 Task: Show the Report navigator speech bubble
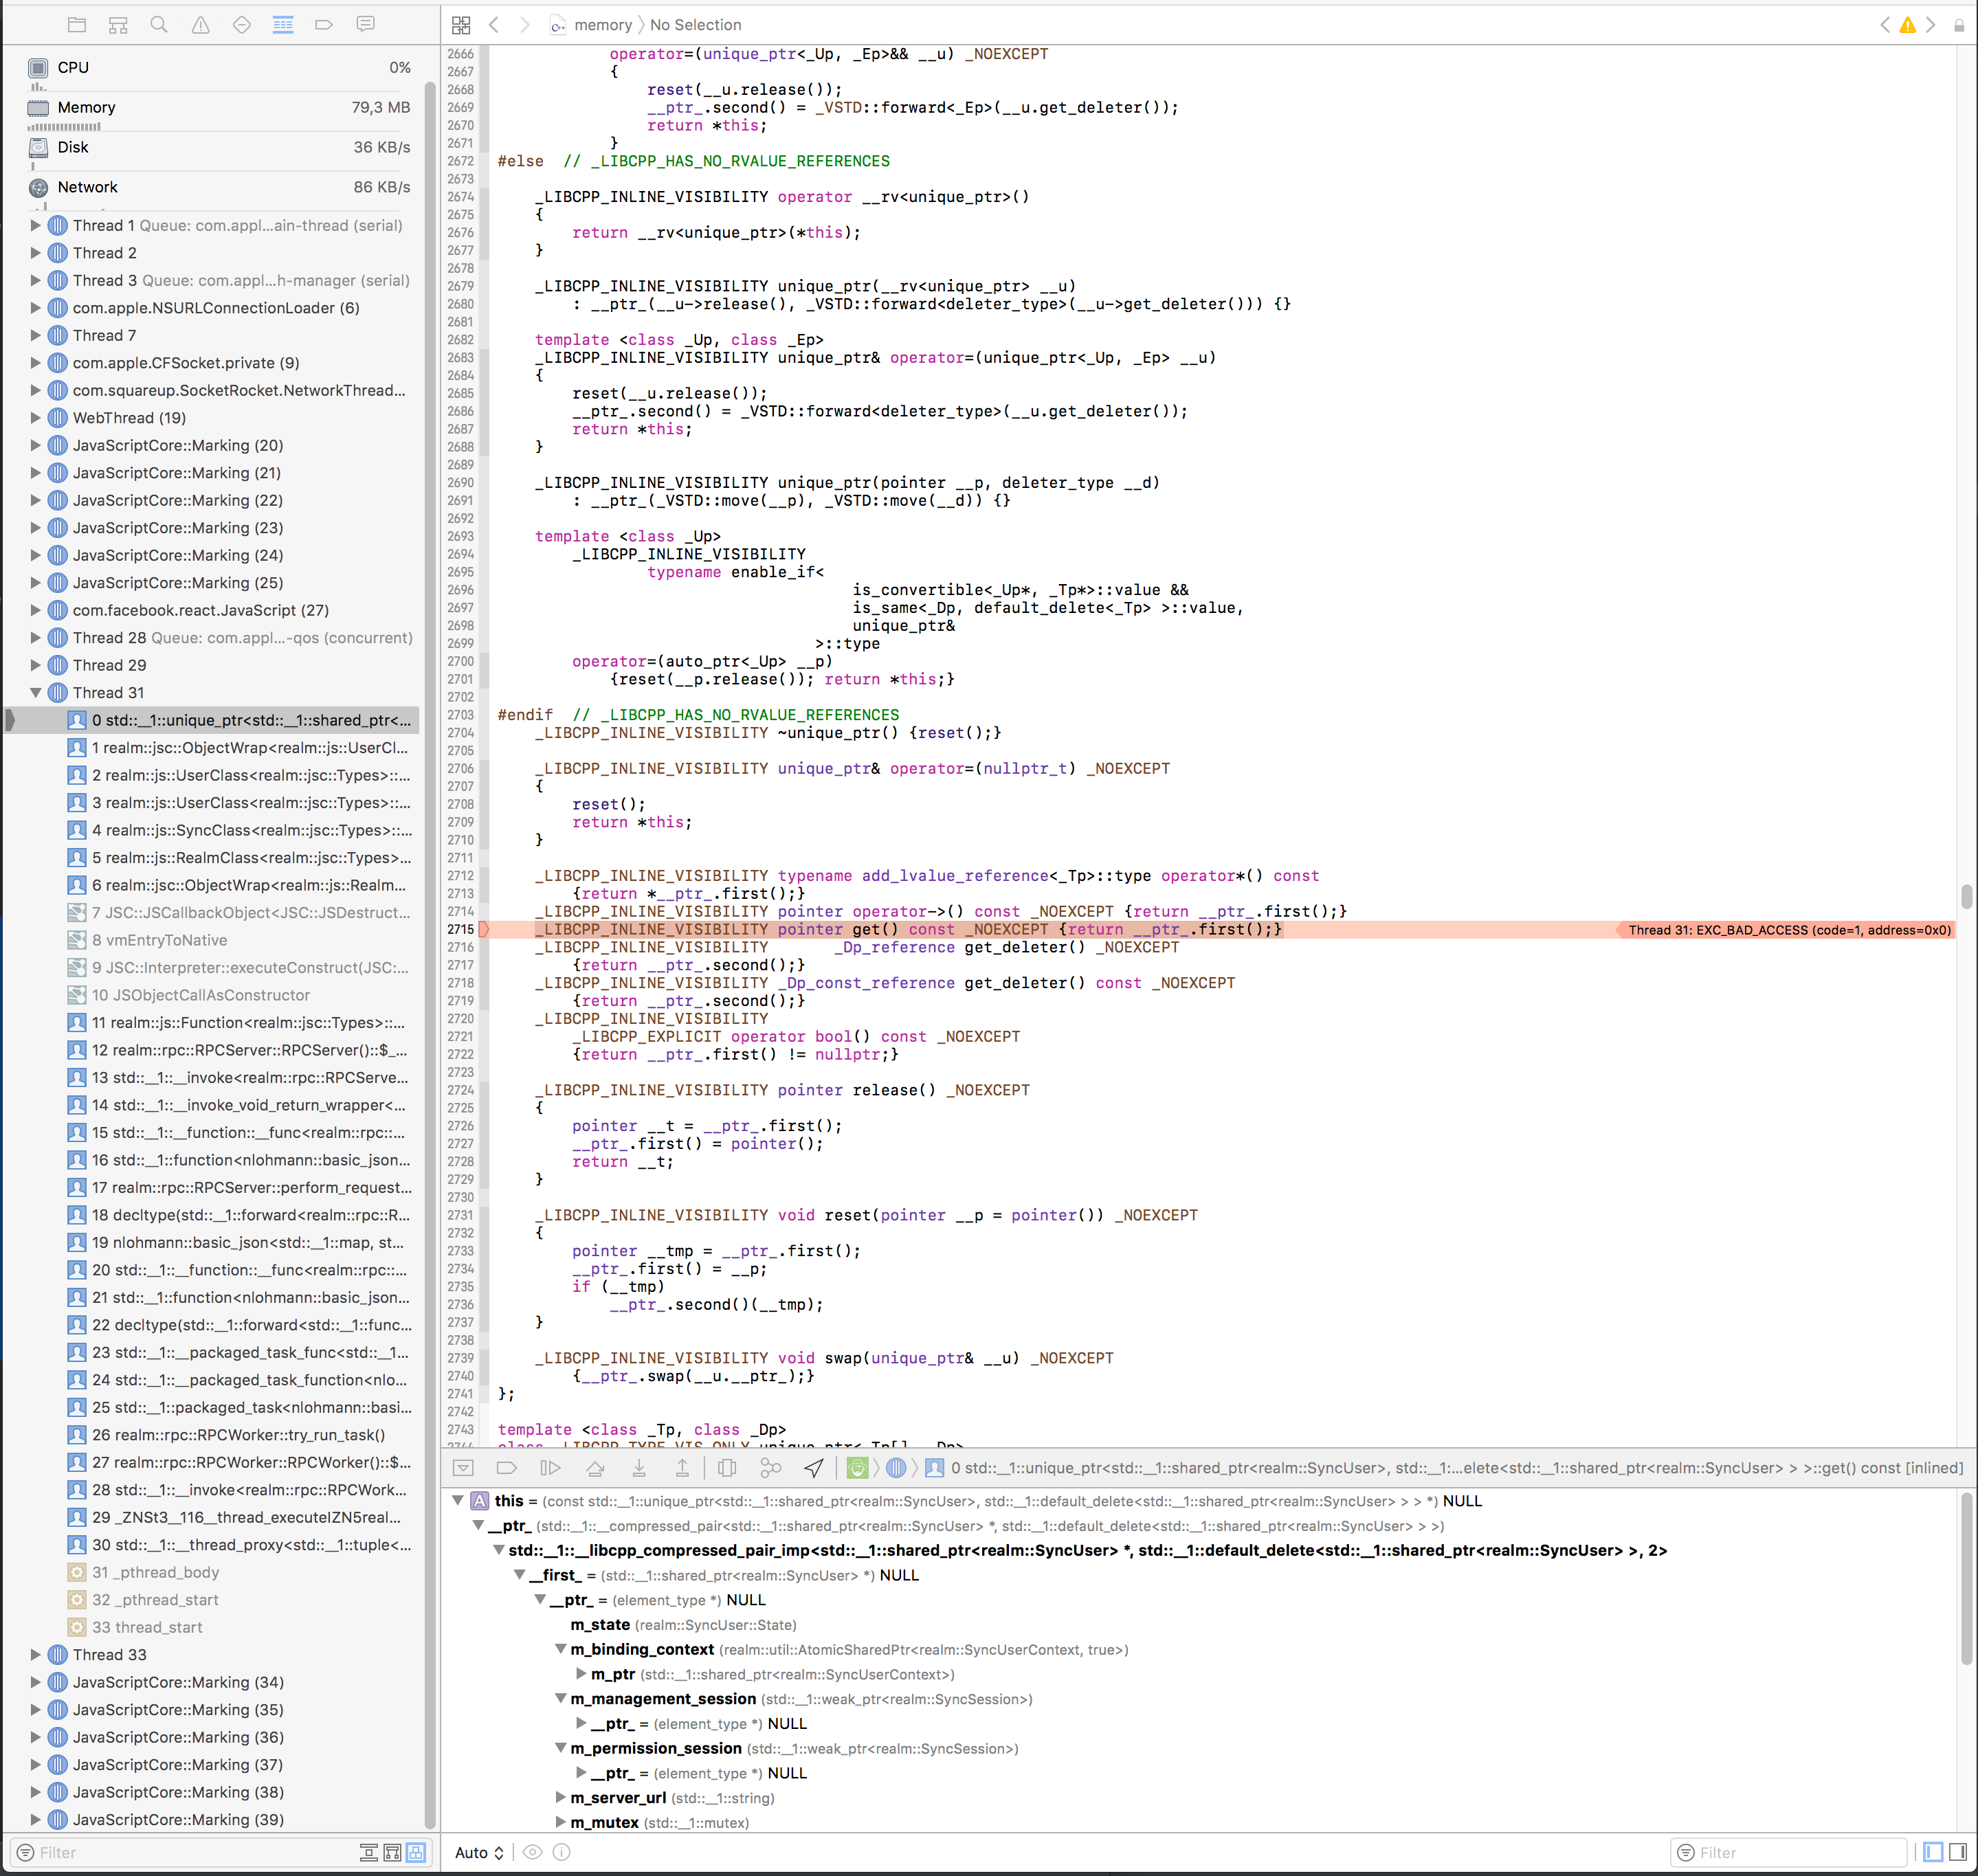(x=365, y=24)
